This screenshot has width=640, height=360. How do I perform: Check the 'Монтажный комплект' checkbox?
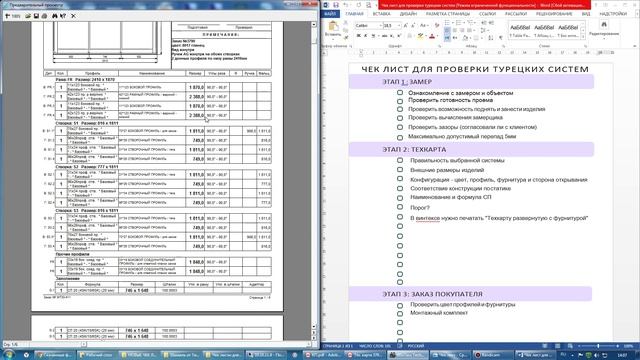point(400,313)
